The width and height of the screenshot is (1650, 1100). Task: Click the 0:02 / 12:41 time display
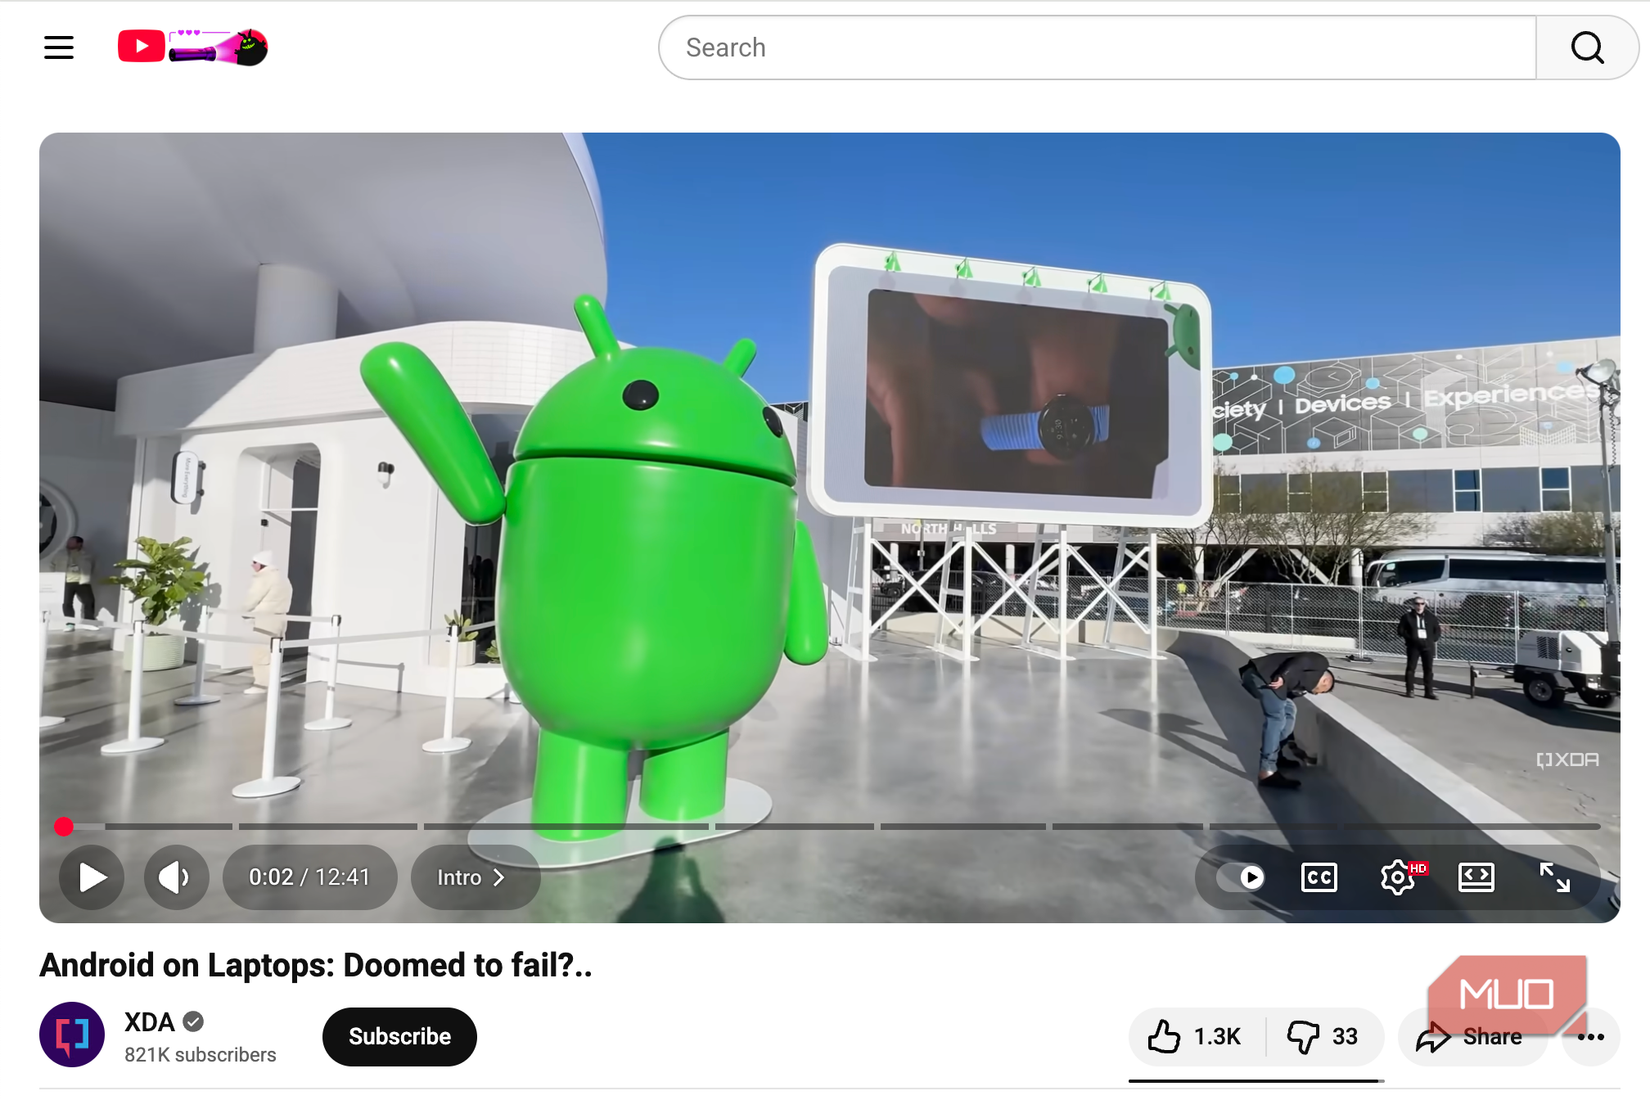point(309,877)
